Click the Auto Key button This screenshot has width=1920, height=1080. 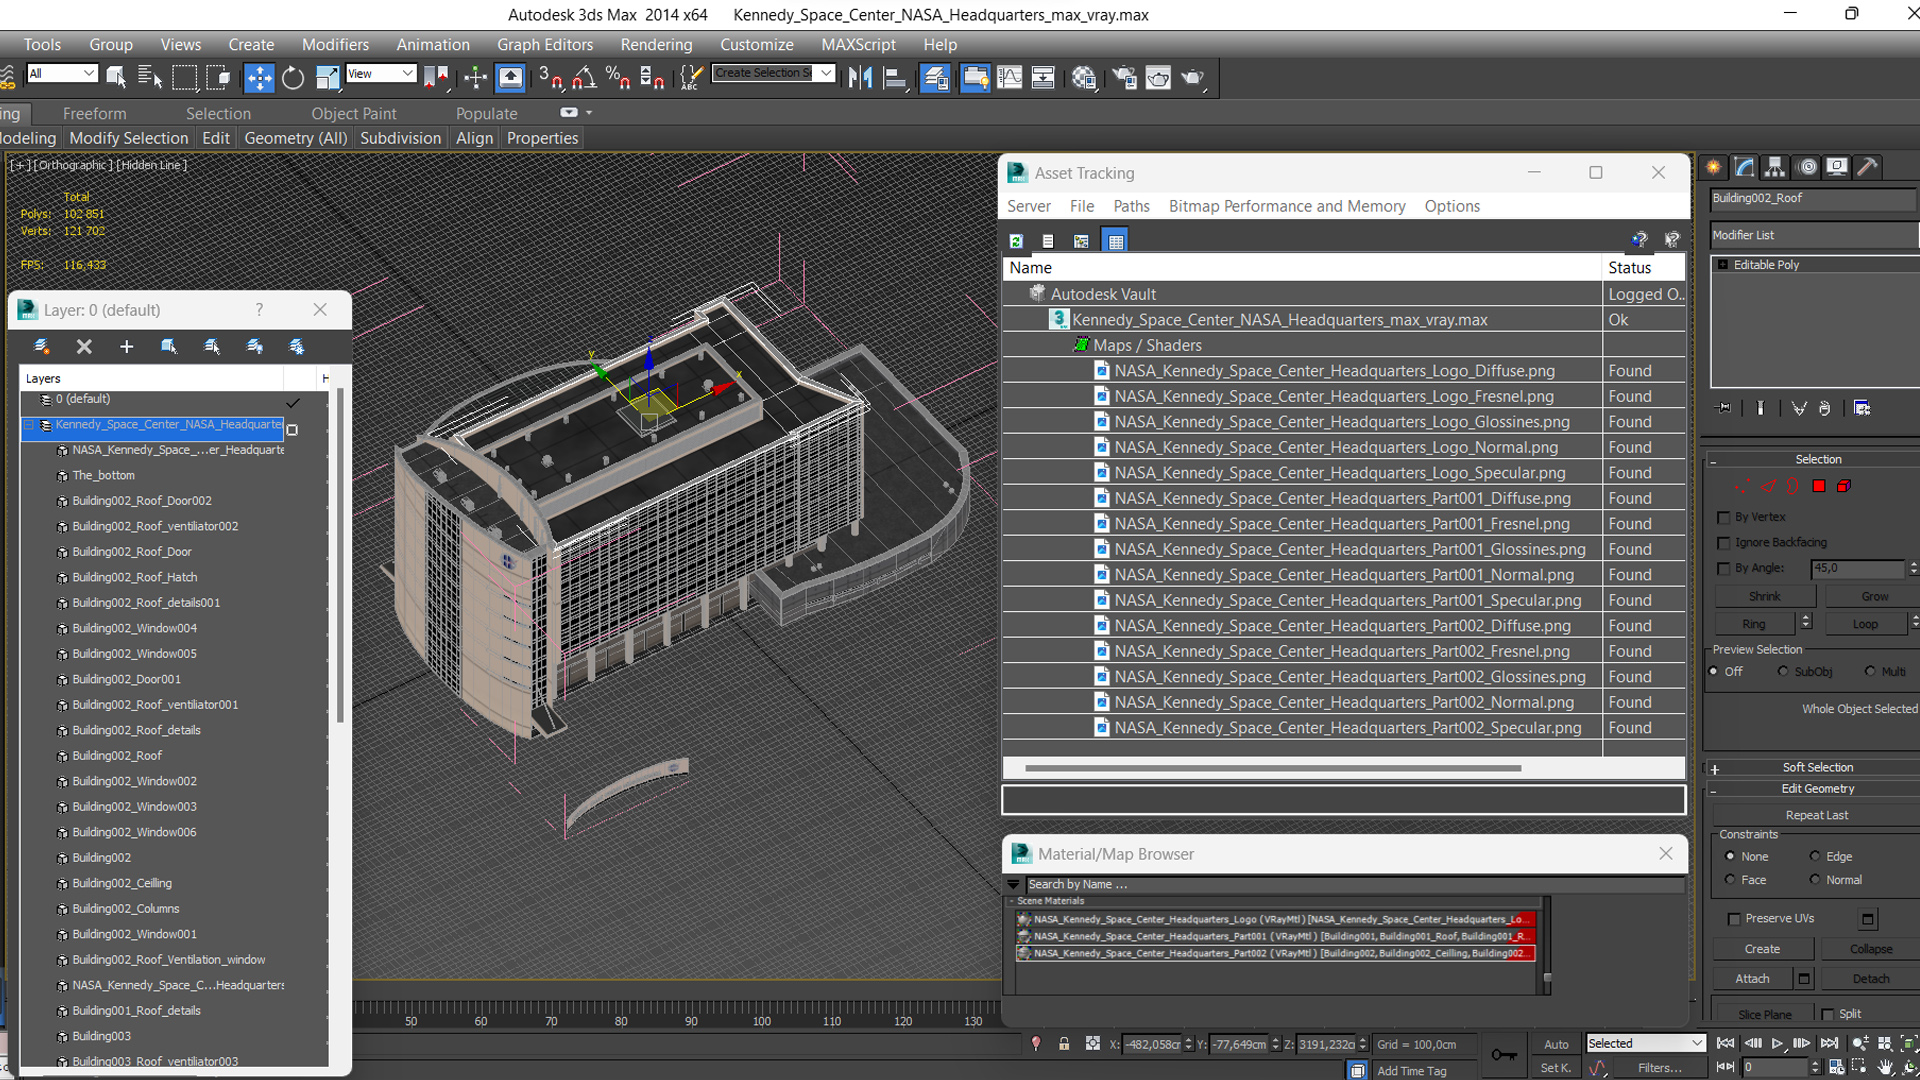(1556, 1044)
